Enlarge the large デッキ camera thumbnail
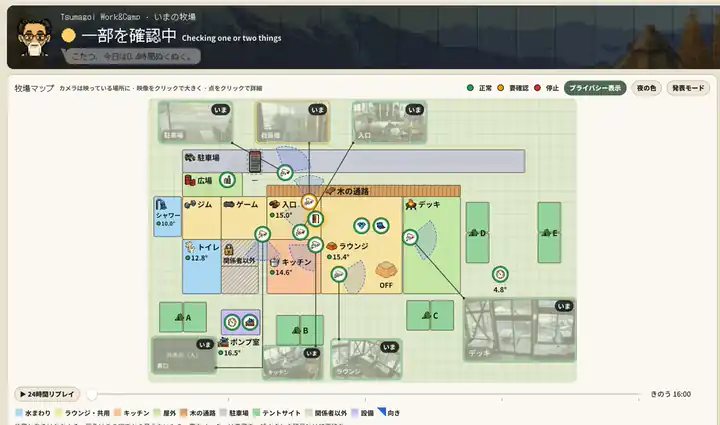 click(519, 330)
